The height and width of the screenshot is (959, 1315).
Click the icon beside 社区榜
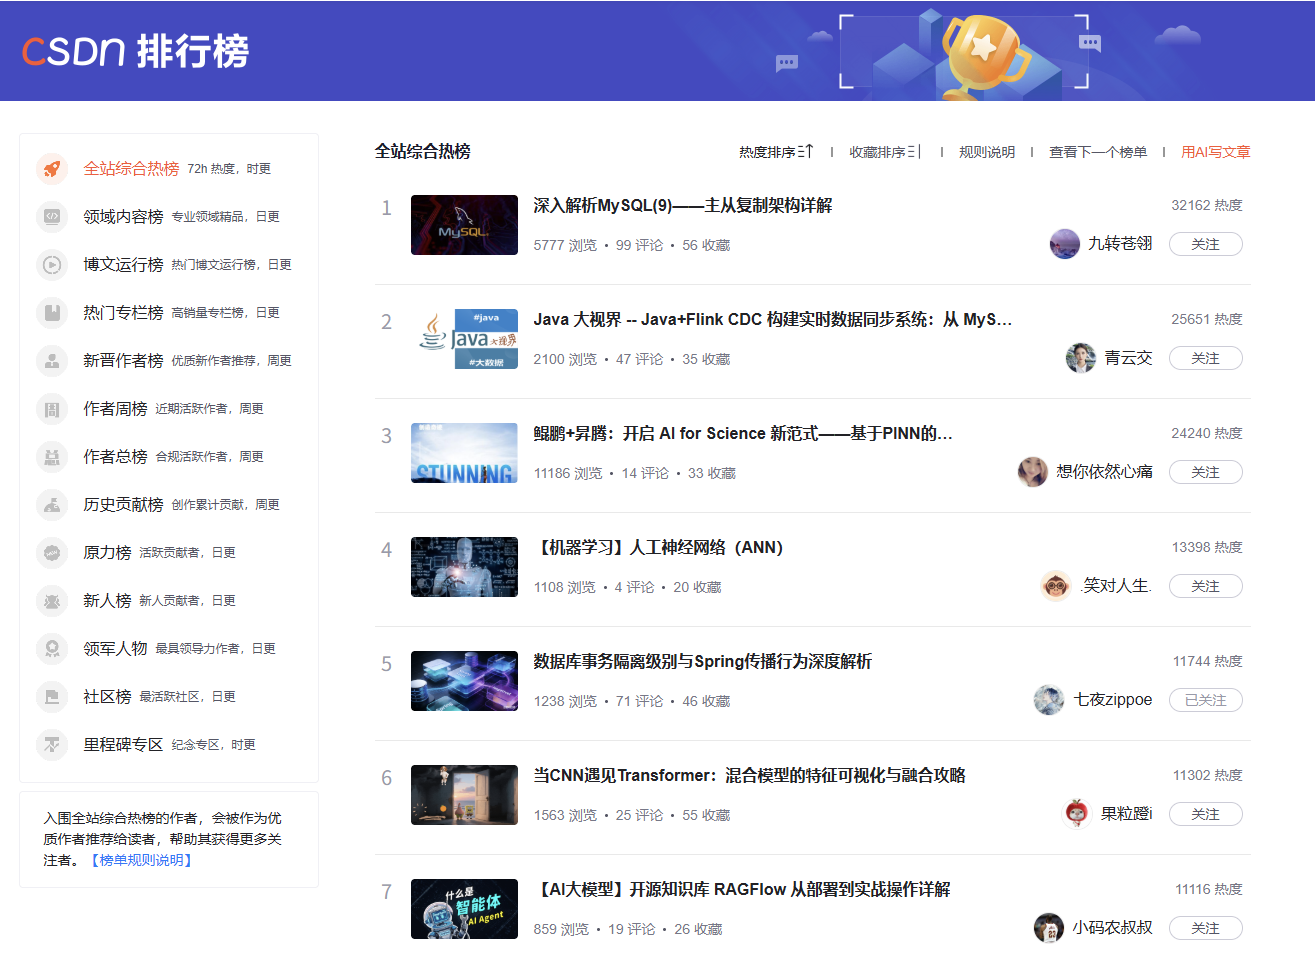point(52,696)
